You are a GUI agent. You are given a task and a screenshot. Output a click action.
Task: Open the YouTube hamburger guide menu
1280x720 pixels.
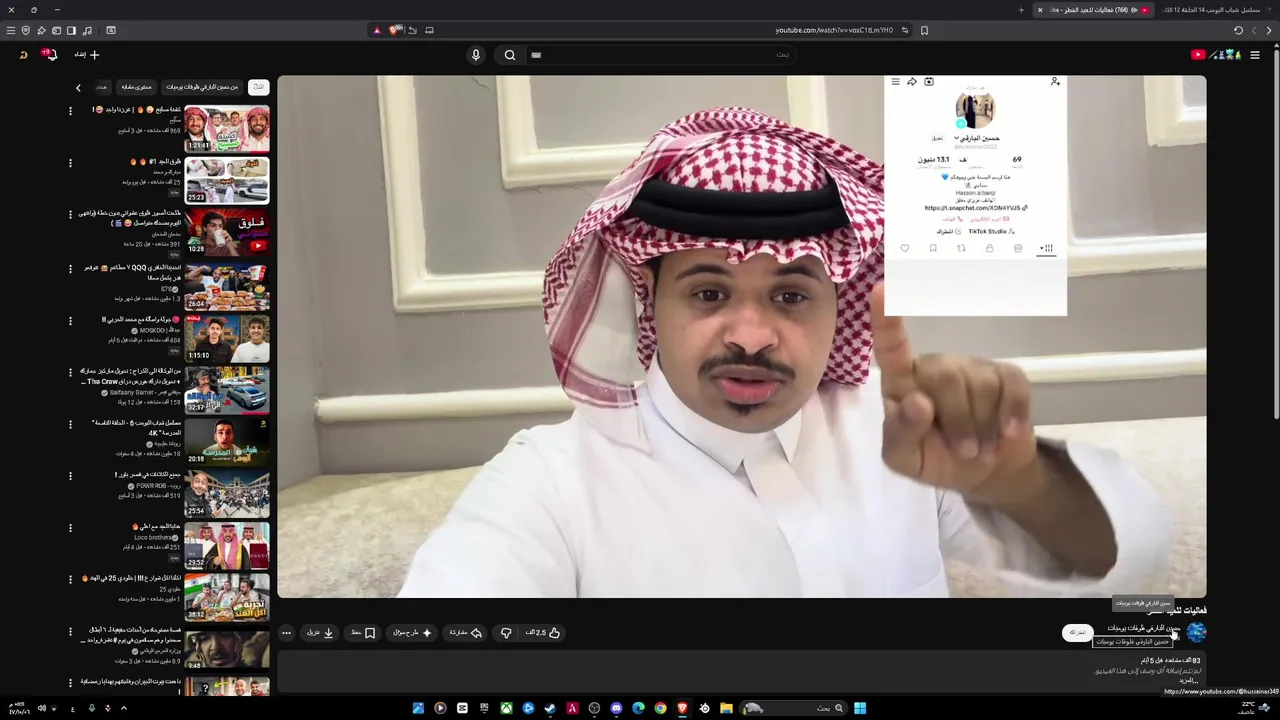tap(1255, 55)
